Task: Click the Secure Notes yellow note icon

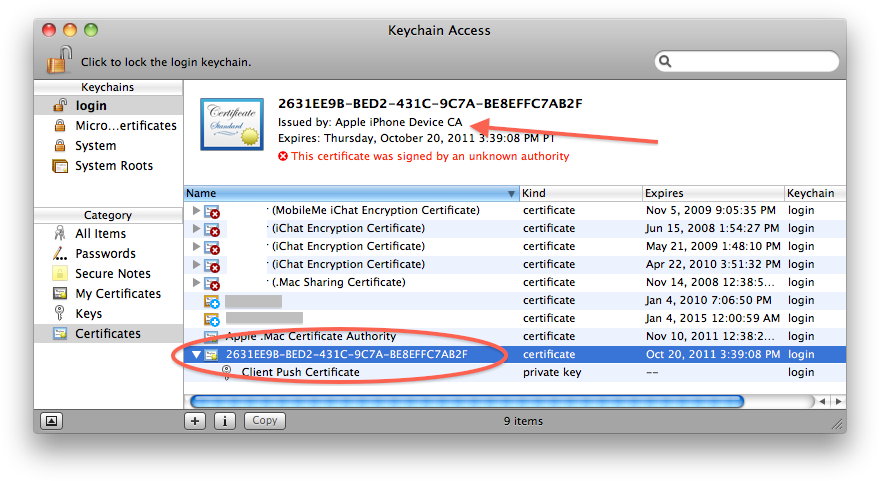Action: (60, 274)
